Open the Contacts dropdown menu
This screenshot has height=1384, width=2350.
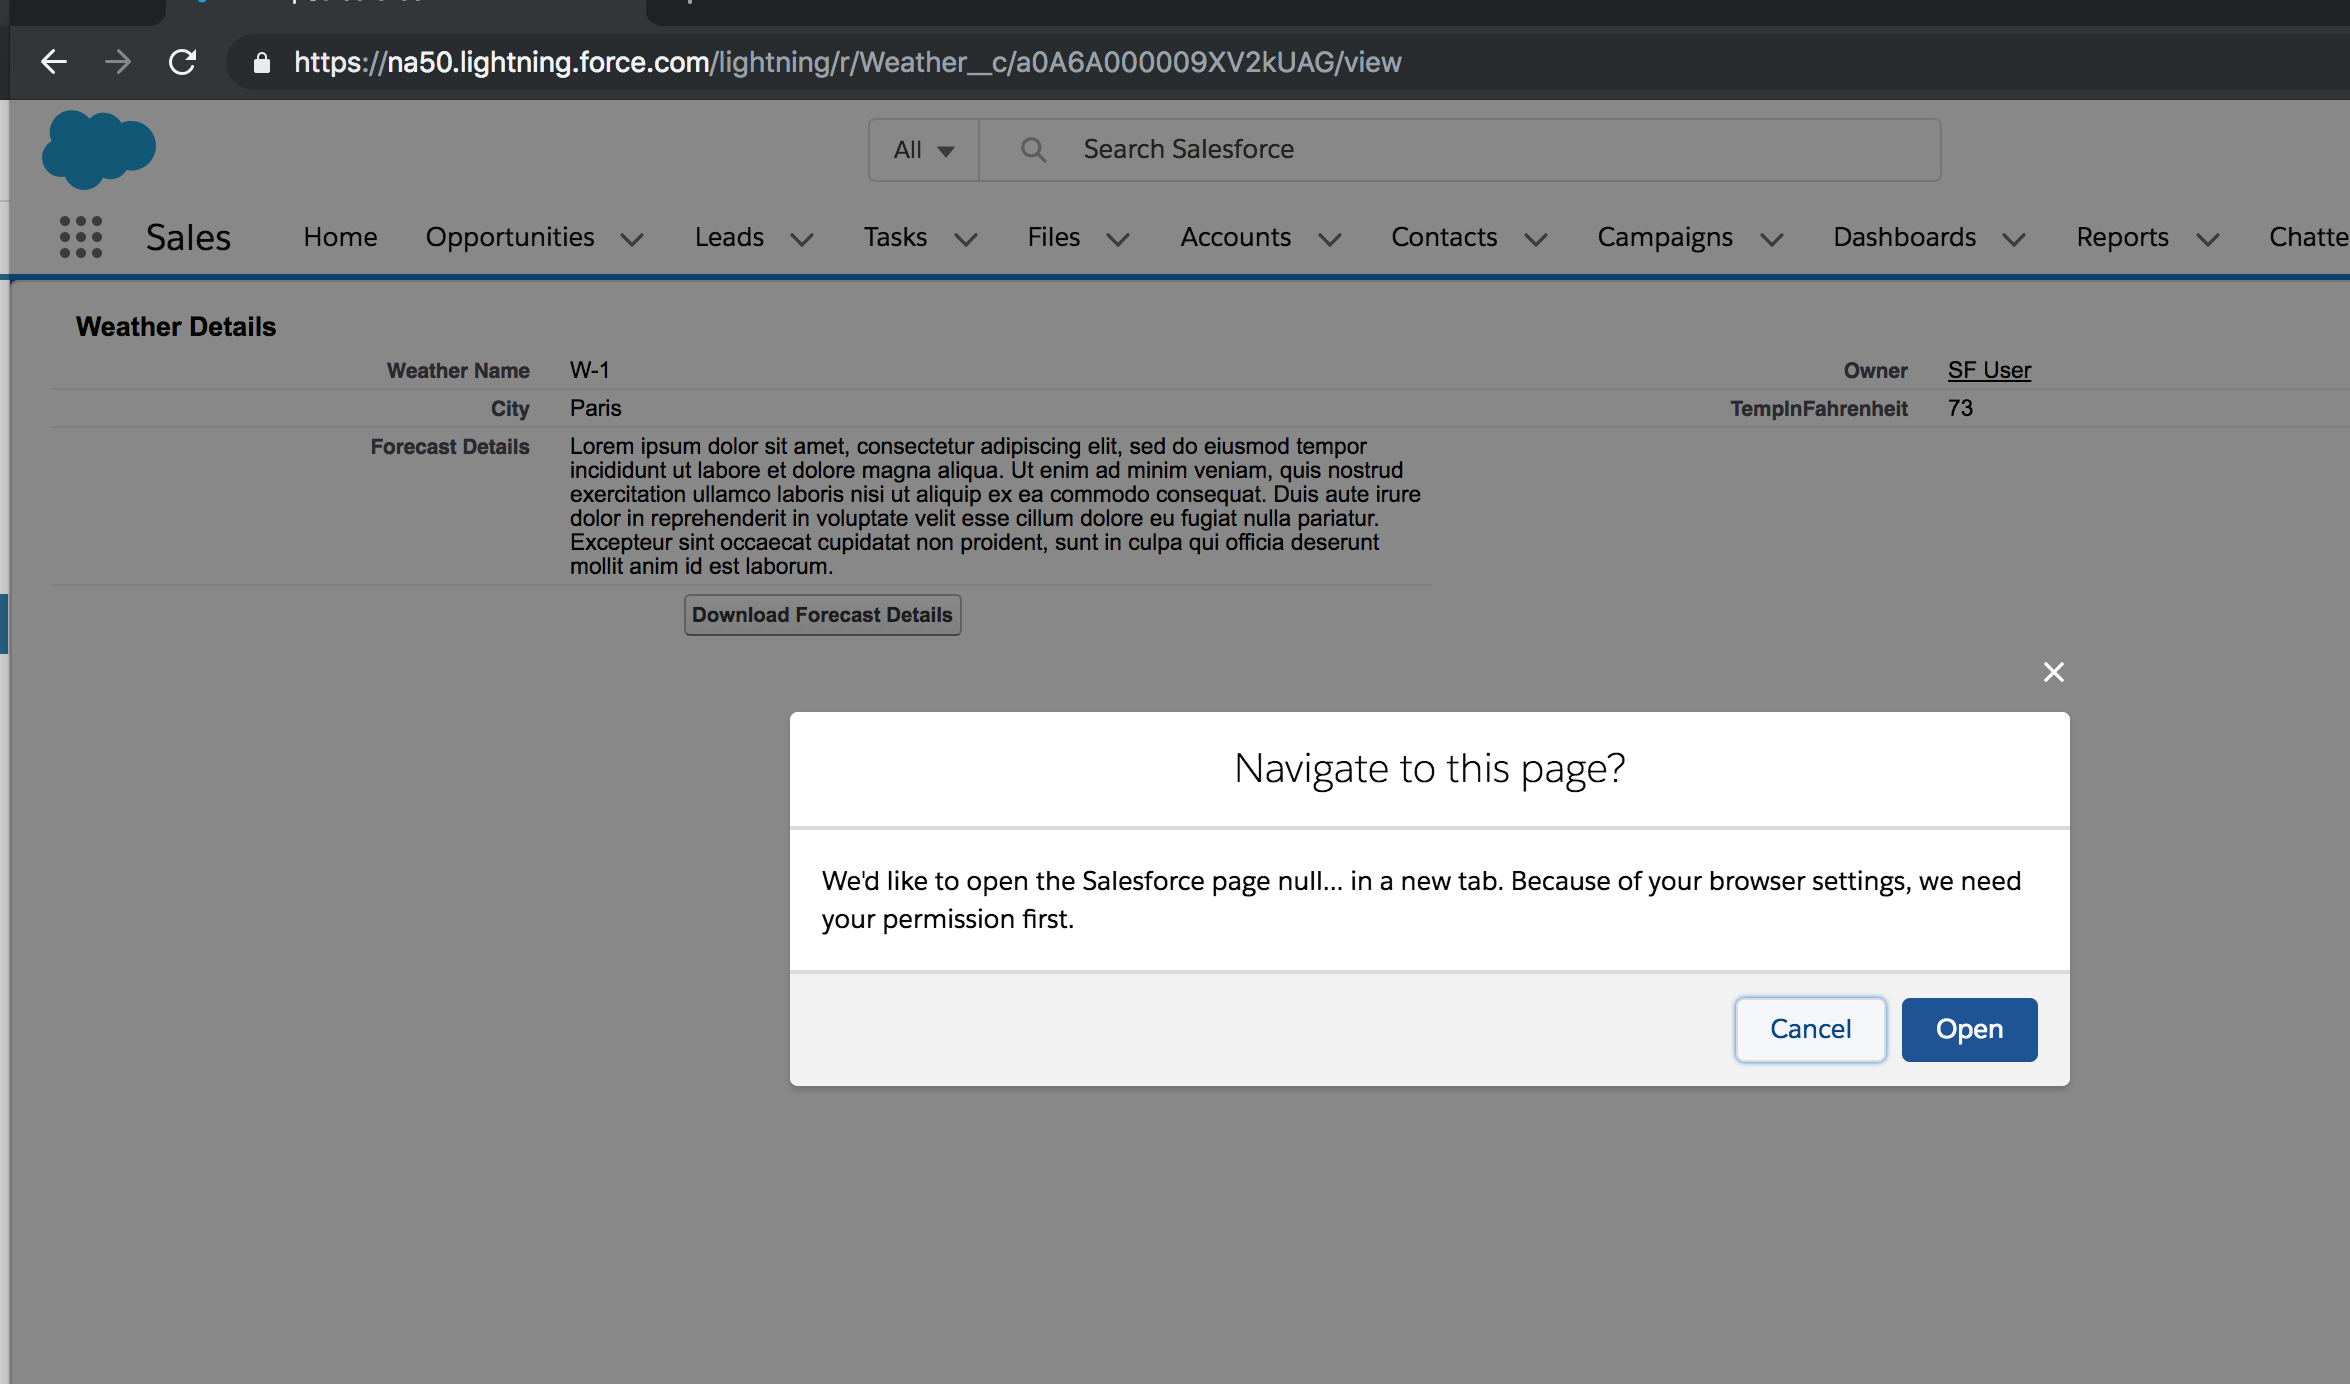pyautogui.click(x=1537, y=239)
